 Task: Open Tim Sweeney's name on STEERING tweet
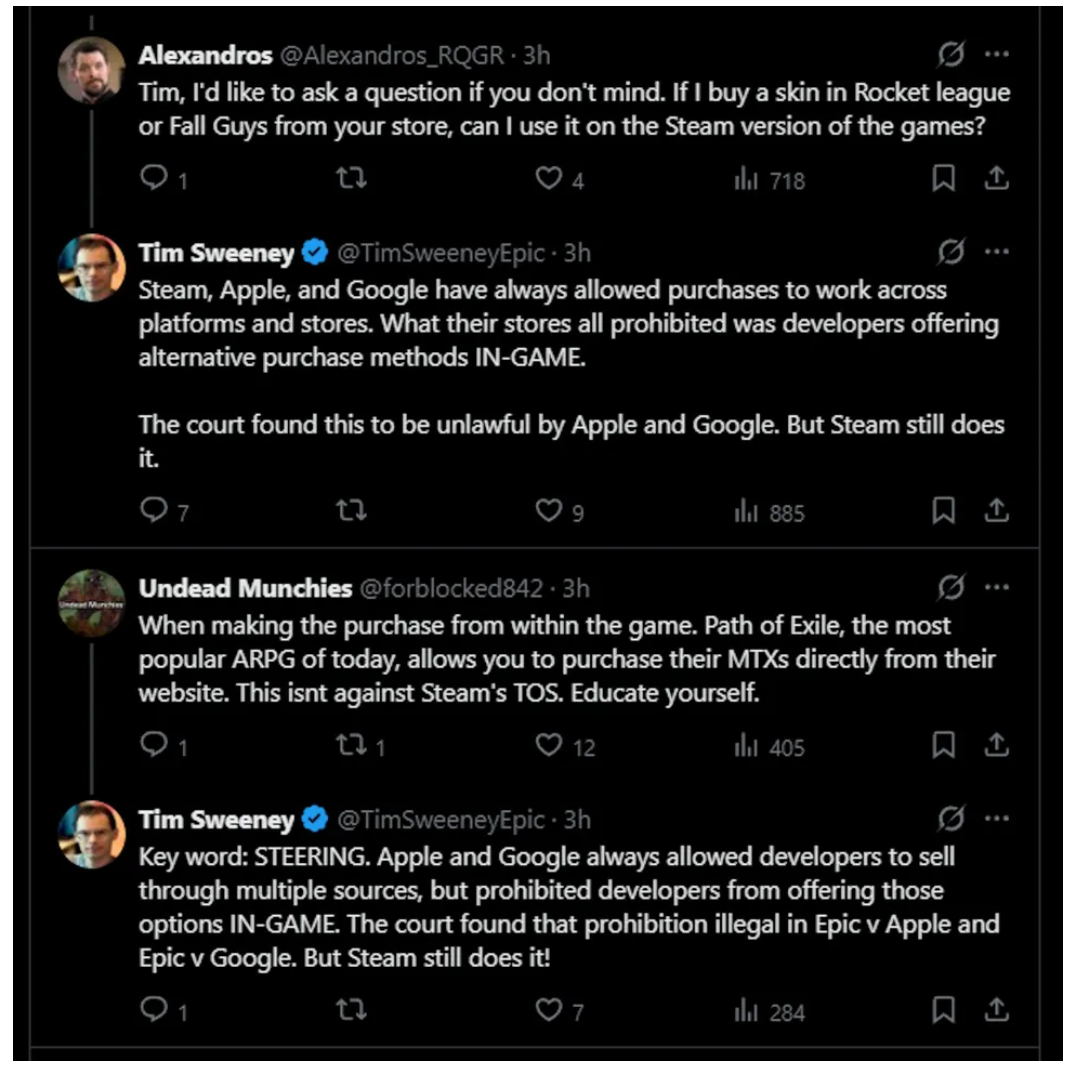[217, 820]
